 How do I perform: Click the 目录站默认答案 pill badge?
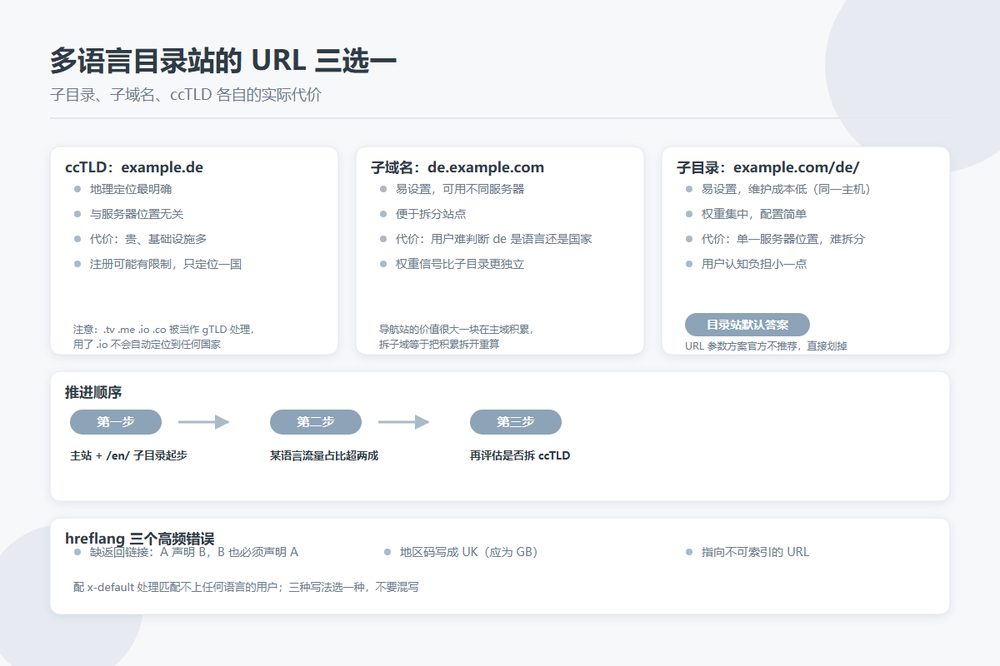pos(747,325)
